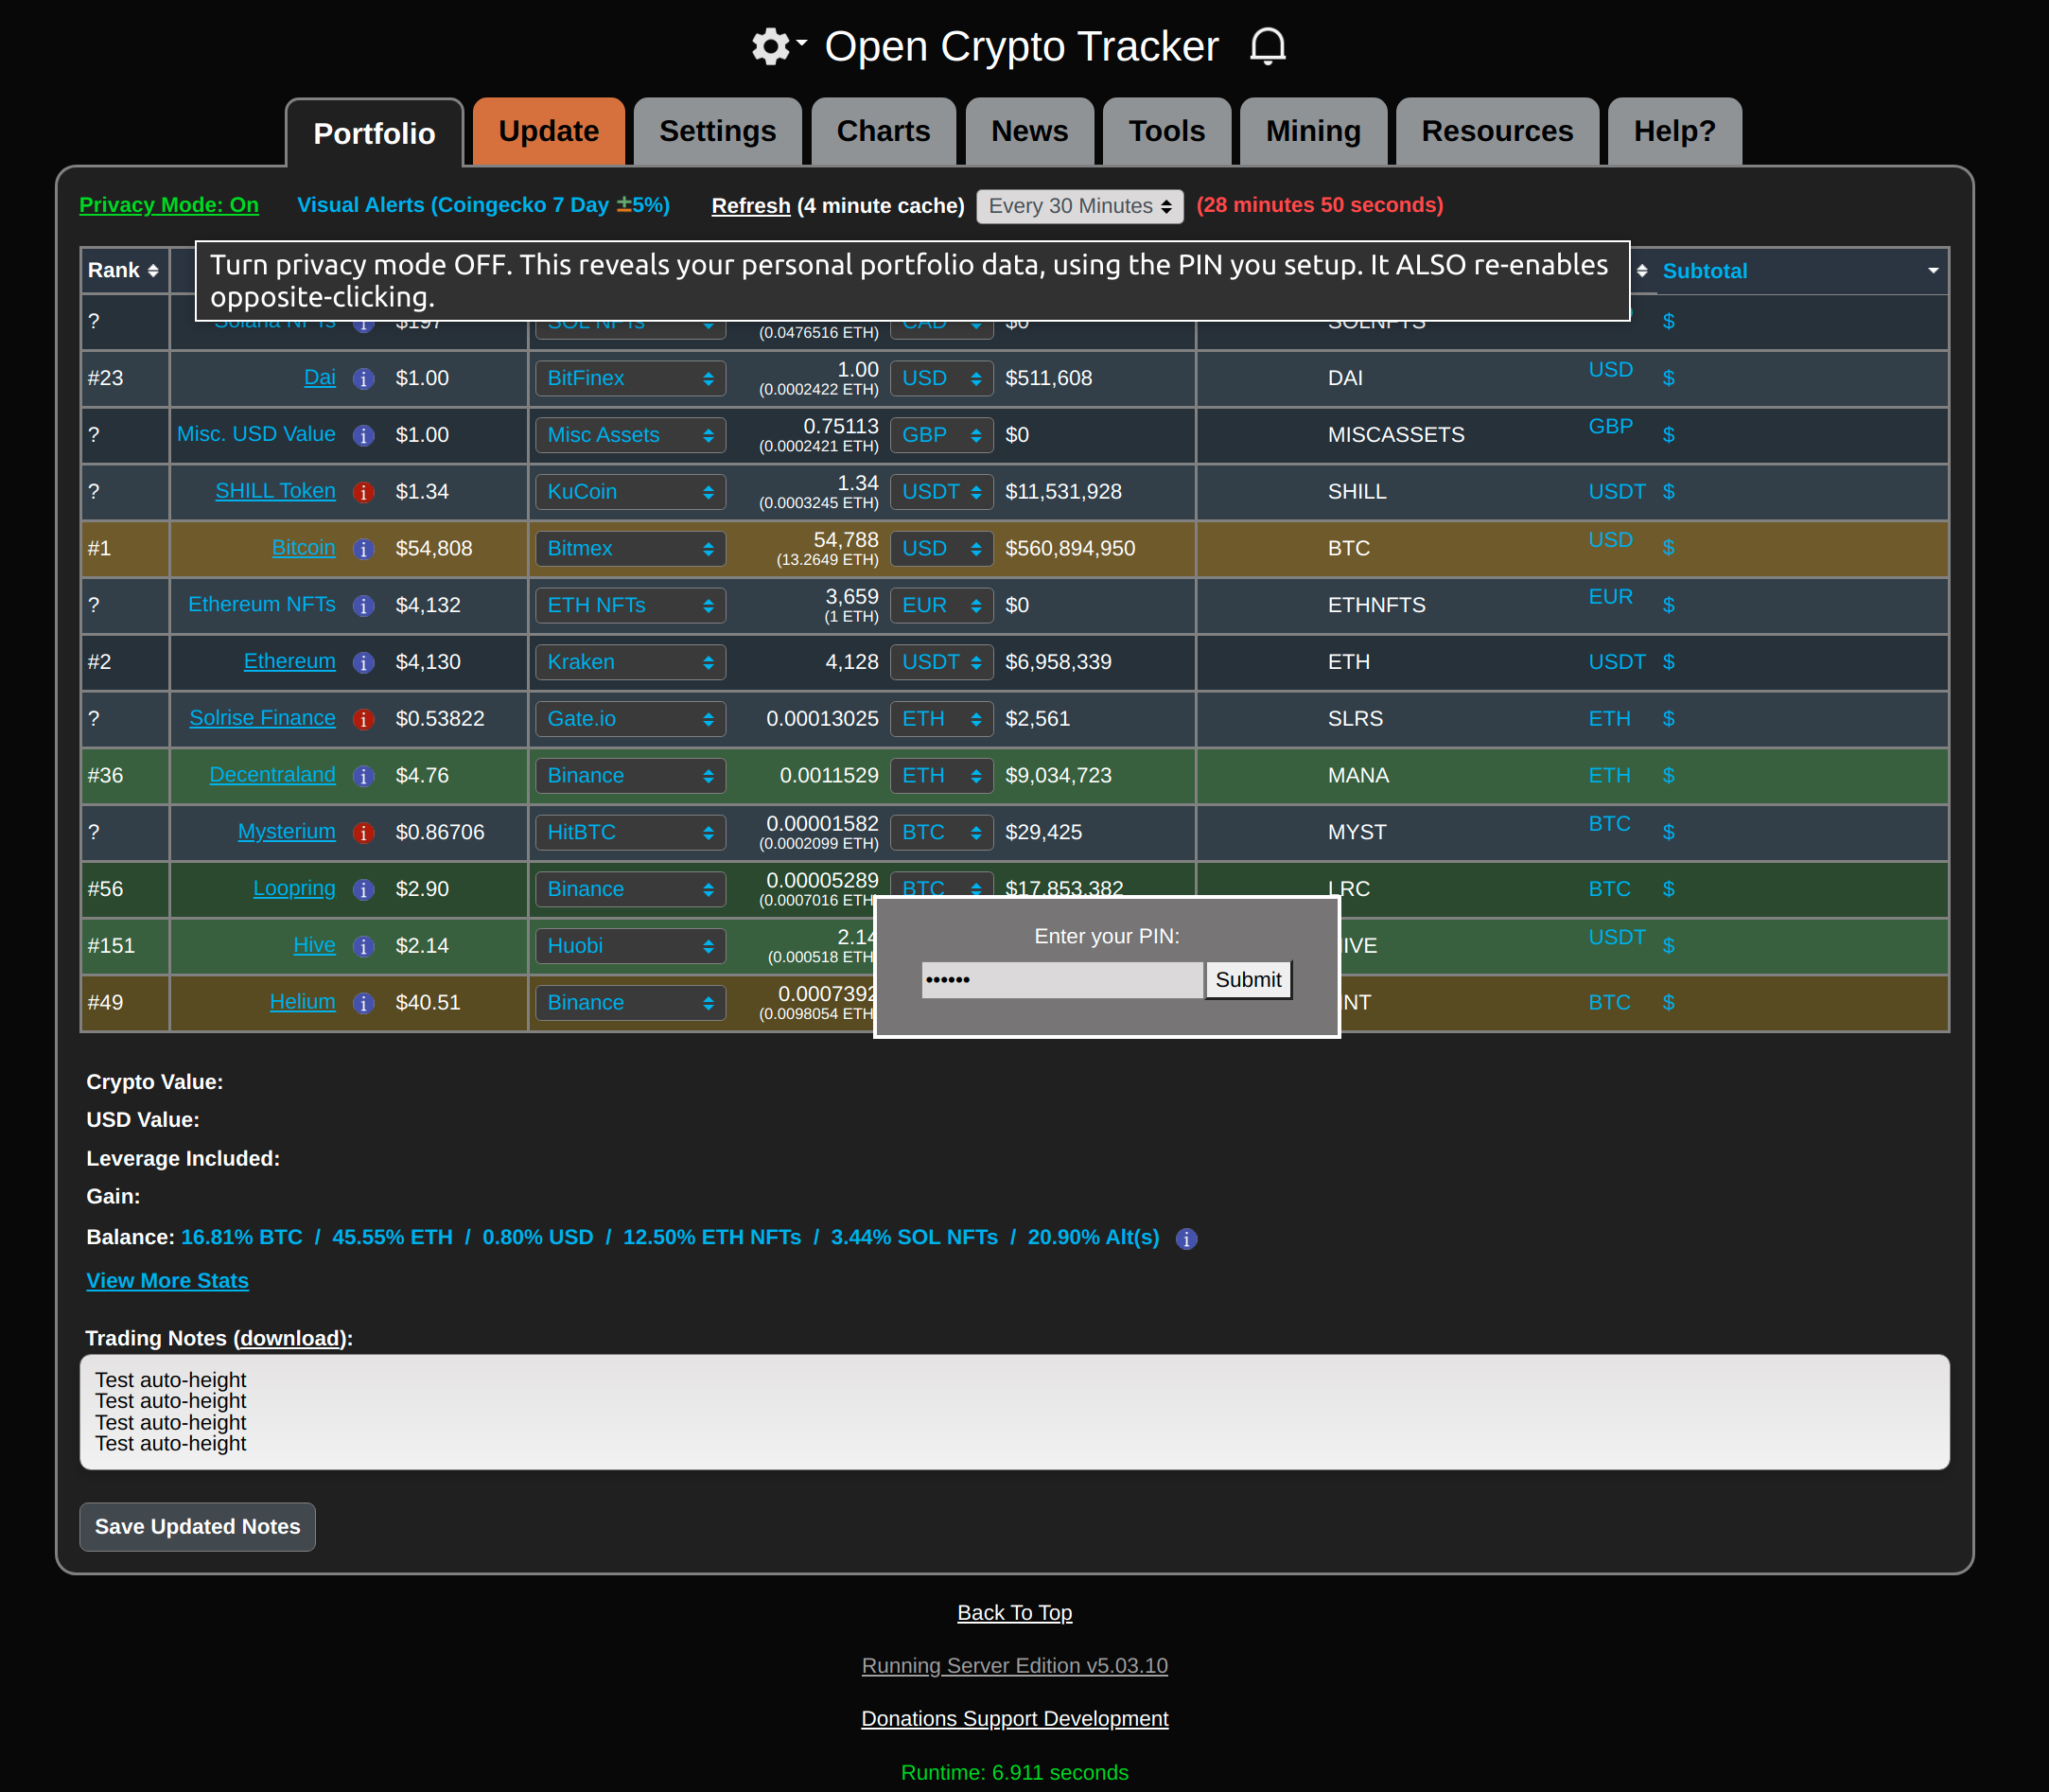Screen dimensions: 2049x1792
Task: Click the info icon next to Loopring
Action: (364, 890)
